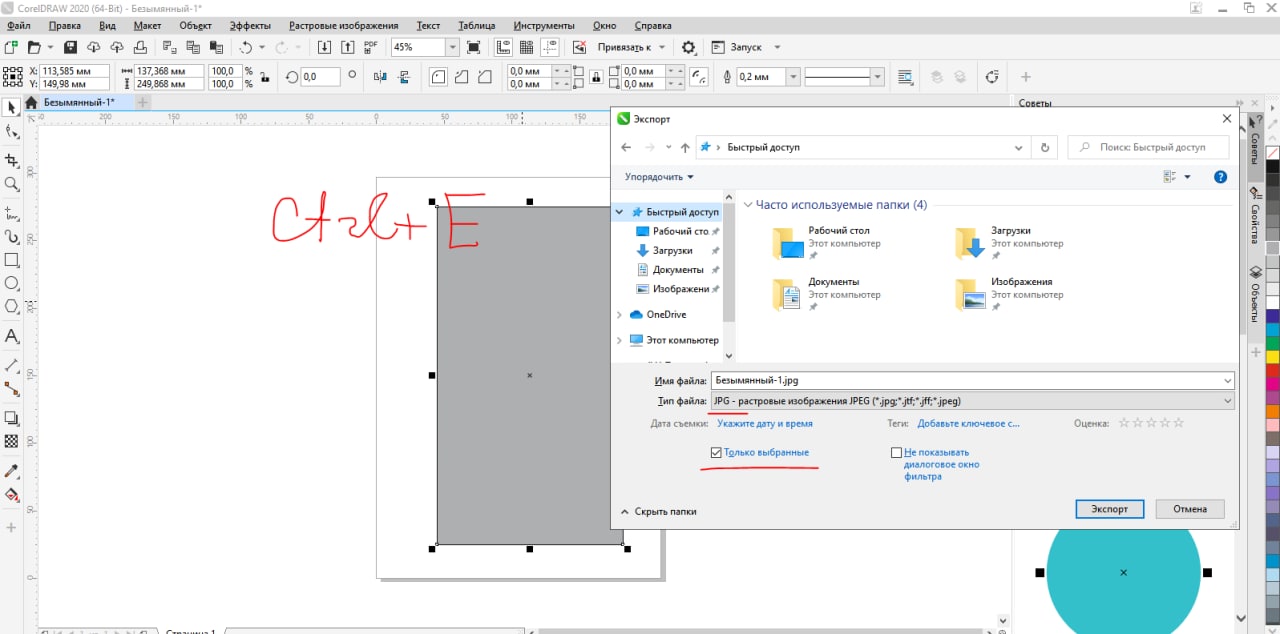Image resolution: width=1280 pixels, height=634 pixels.
Task: Expand the zoom level 45% dropdown
Action: point(452,47)
